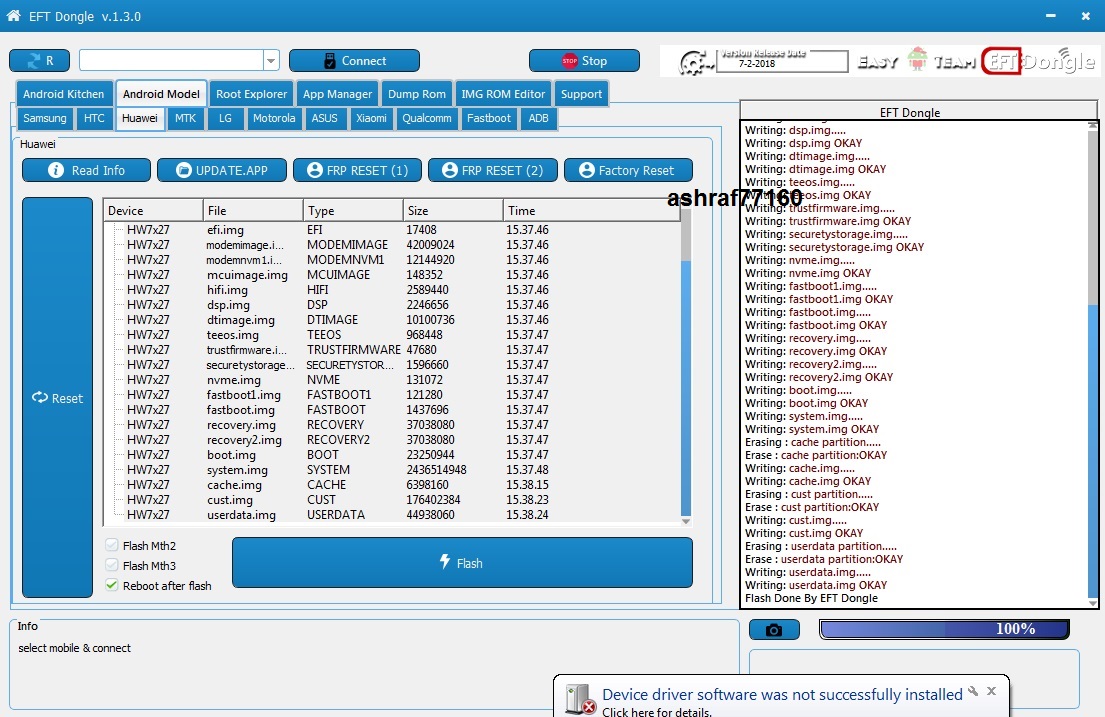Open the Qualcomm tab
Viewport: 1105px width, 717px height.
pos(427,118)
